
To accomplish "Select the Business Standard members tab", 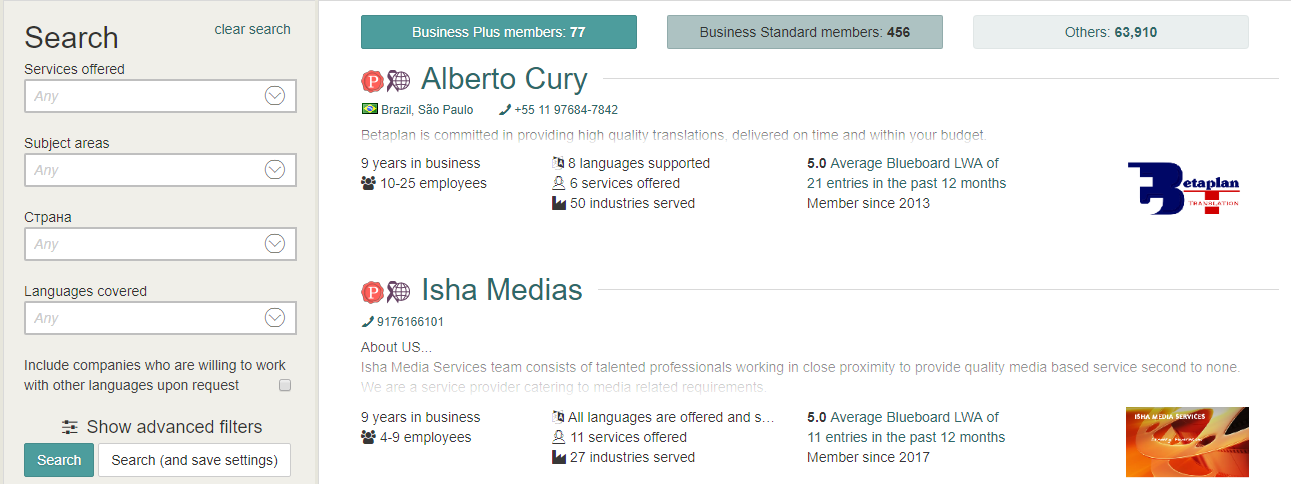I will tap(804, 32).
